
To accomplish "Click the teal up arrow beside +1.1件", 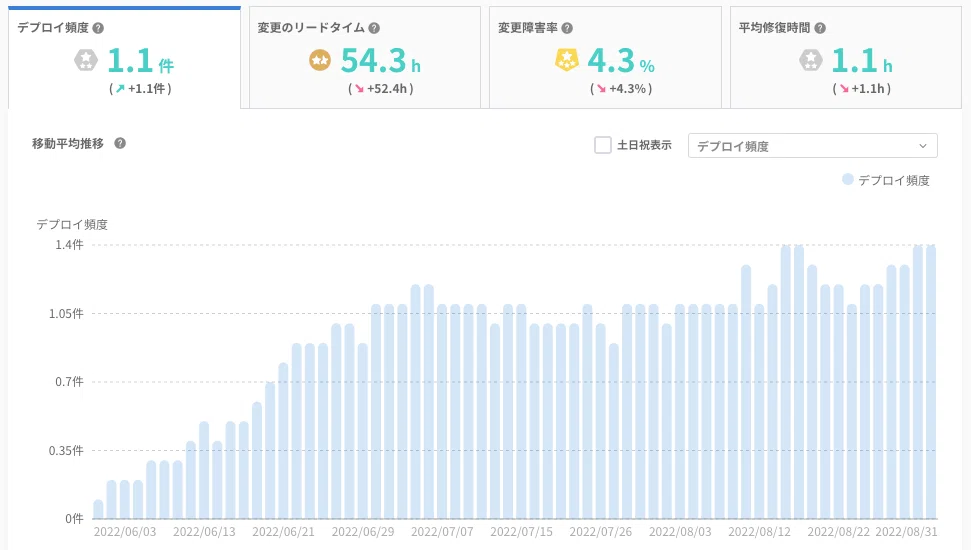I will coord(120,89).
